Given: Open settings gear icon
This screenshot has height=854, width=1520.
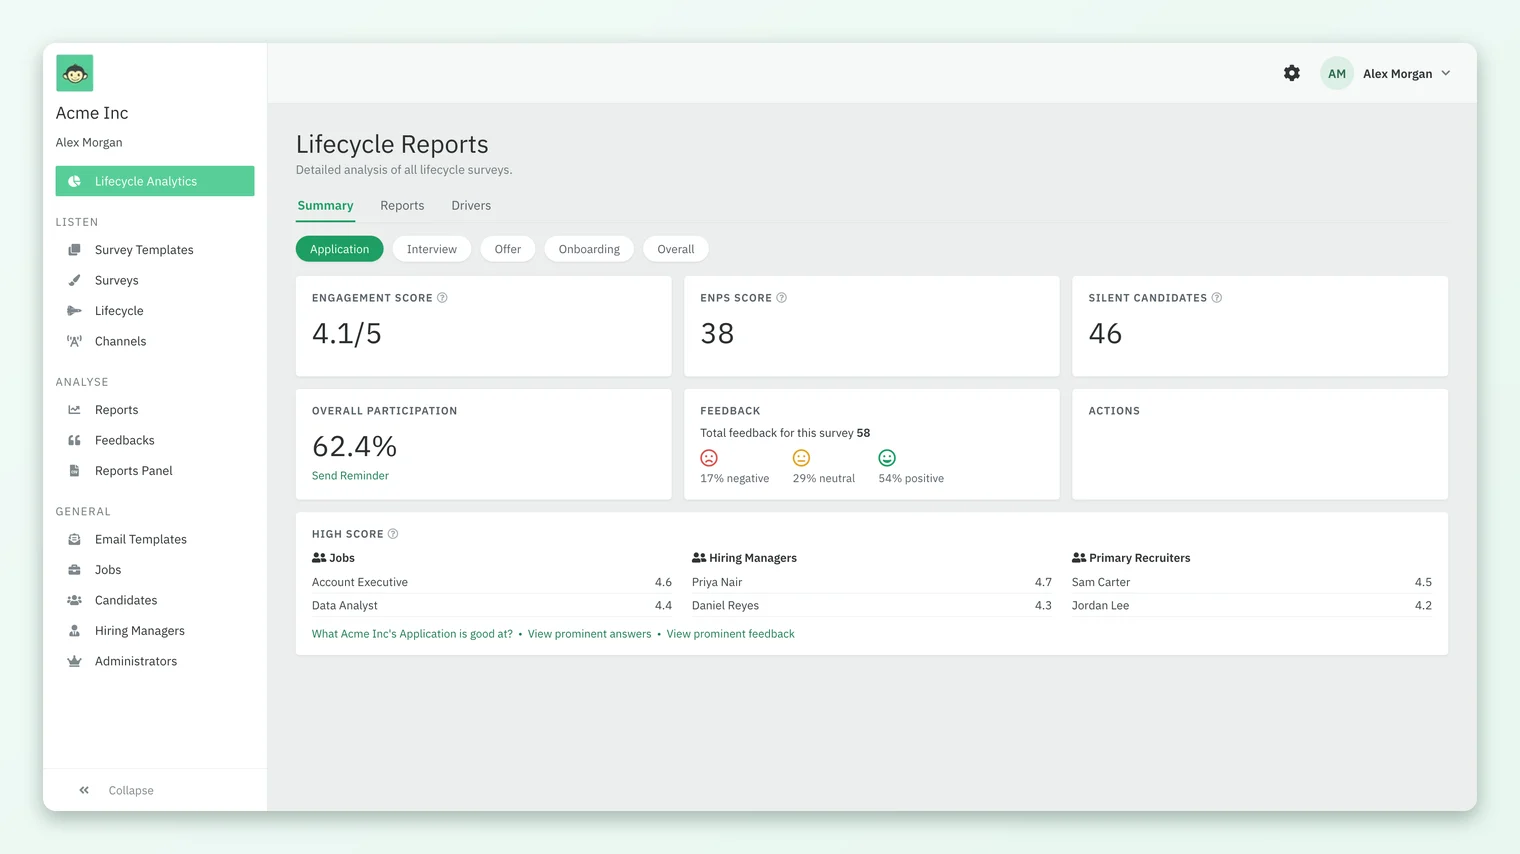Looking at the screenshot, I should 1292,73.
